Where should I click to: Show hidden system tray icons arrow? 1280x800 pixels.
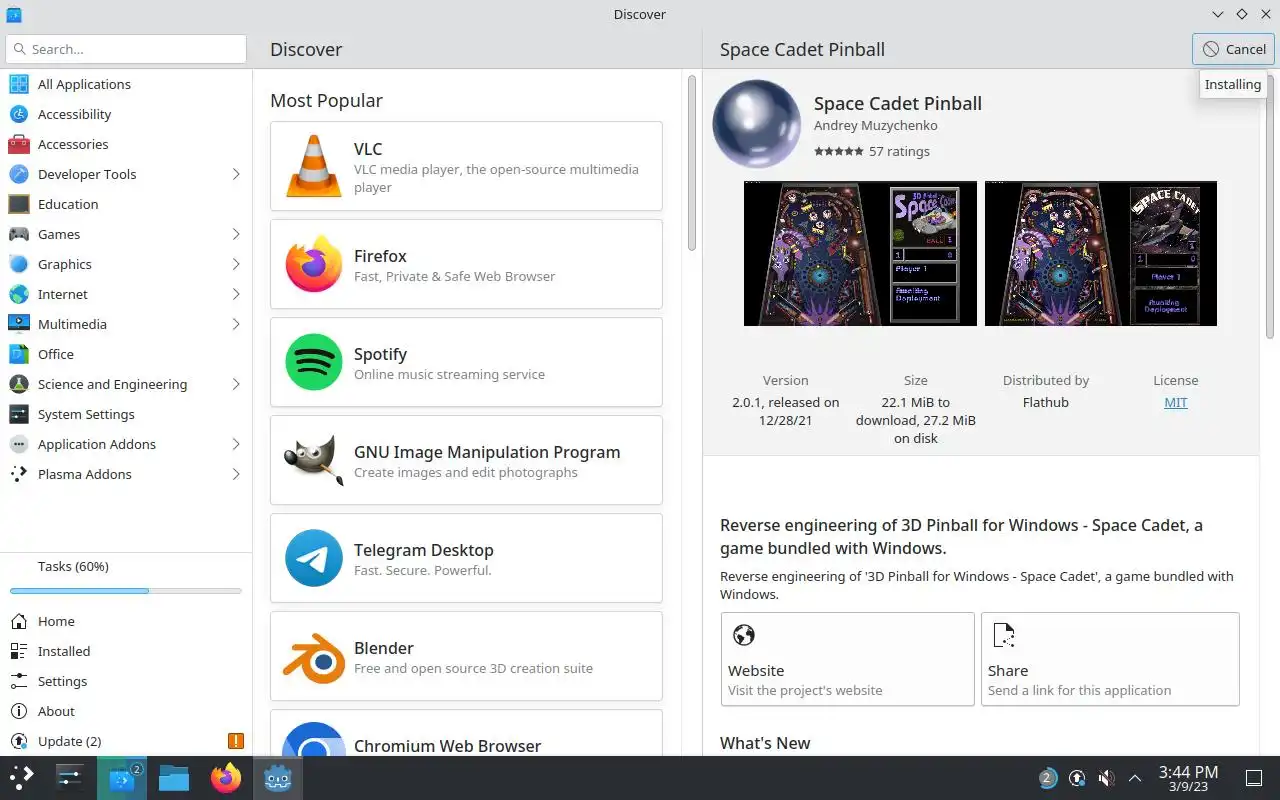point(1135,778)
